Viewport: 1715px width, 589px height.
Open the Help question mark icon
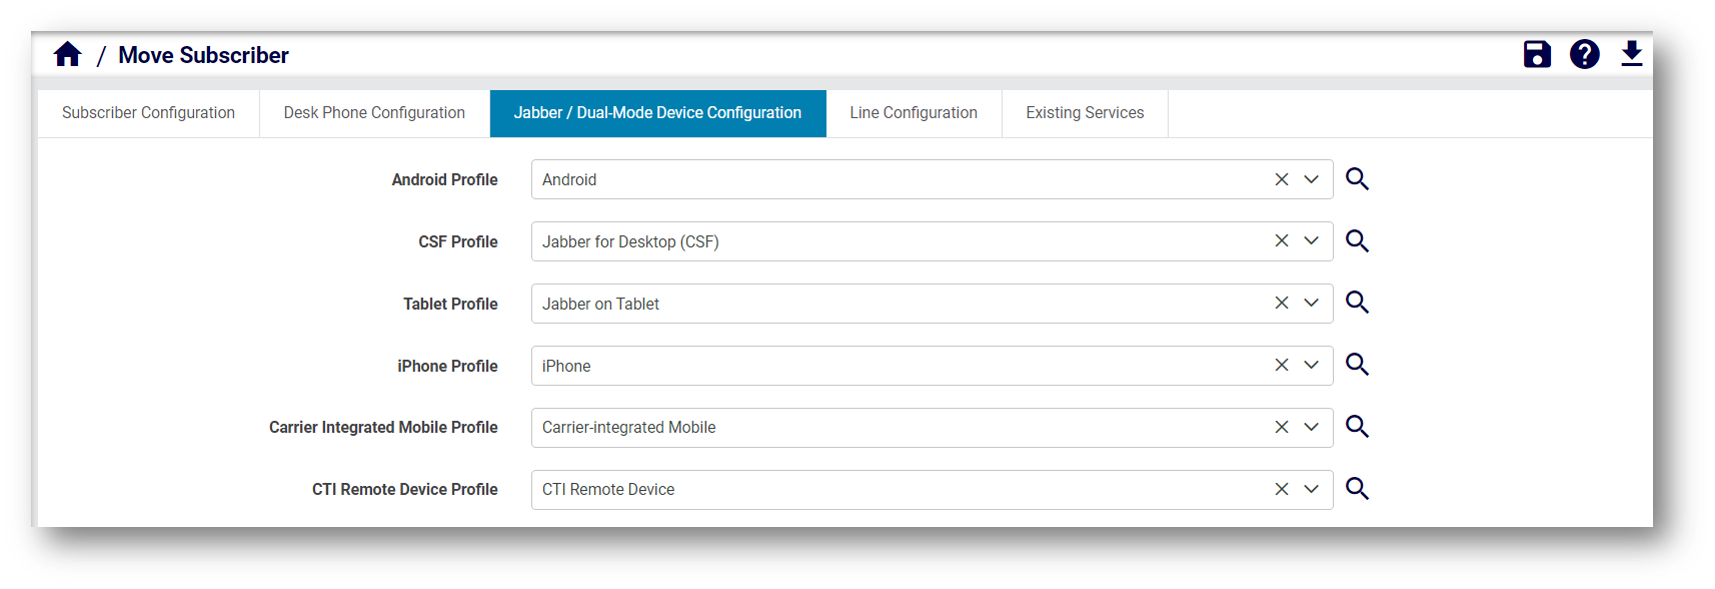[1584, 54]
